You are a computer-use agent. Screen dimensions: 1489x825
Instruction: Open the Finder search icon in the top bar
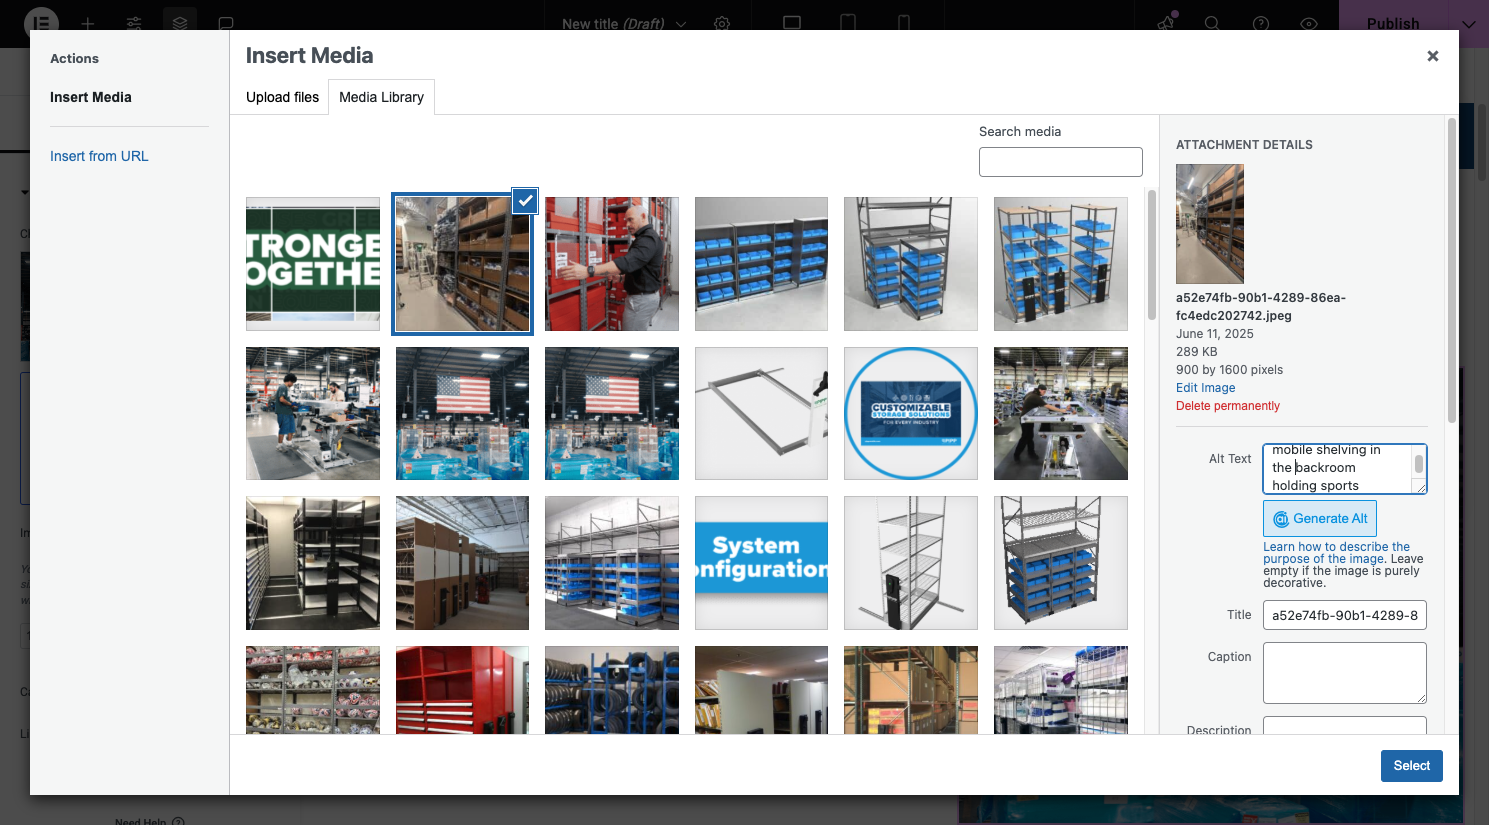(1212, 23)
